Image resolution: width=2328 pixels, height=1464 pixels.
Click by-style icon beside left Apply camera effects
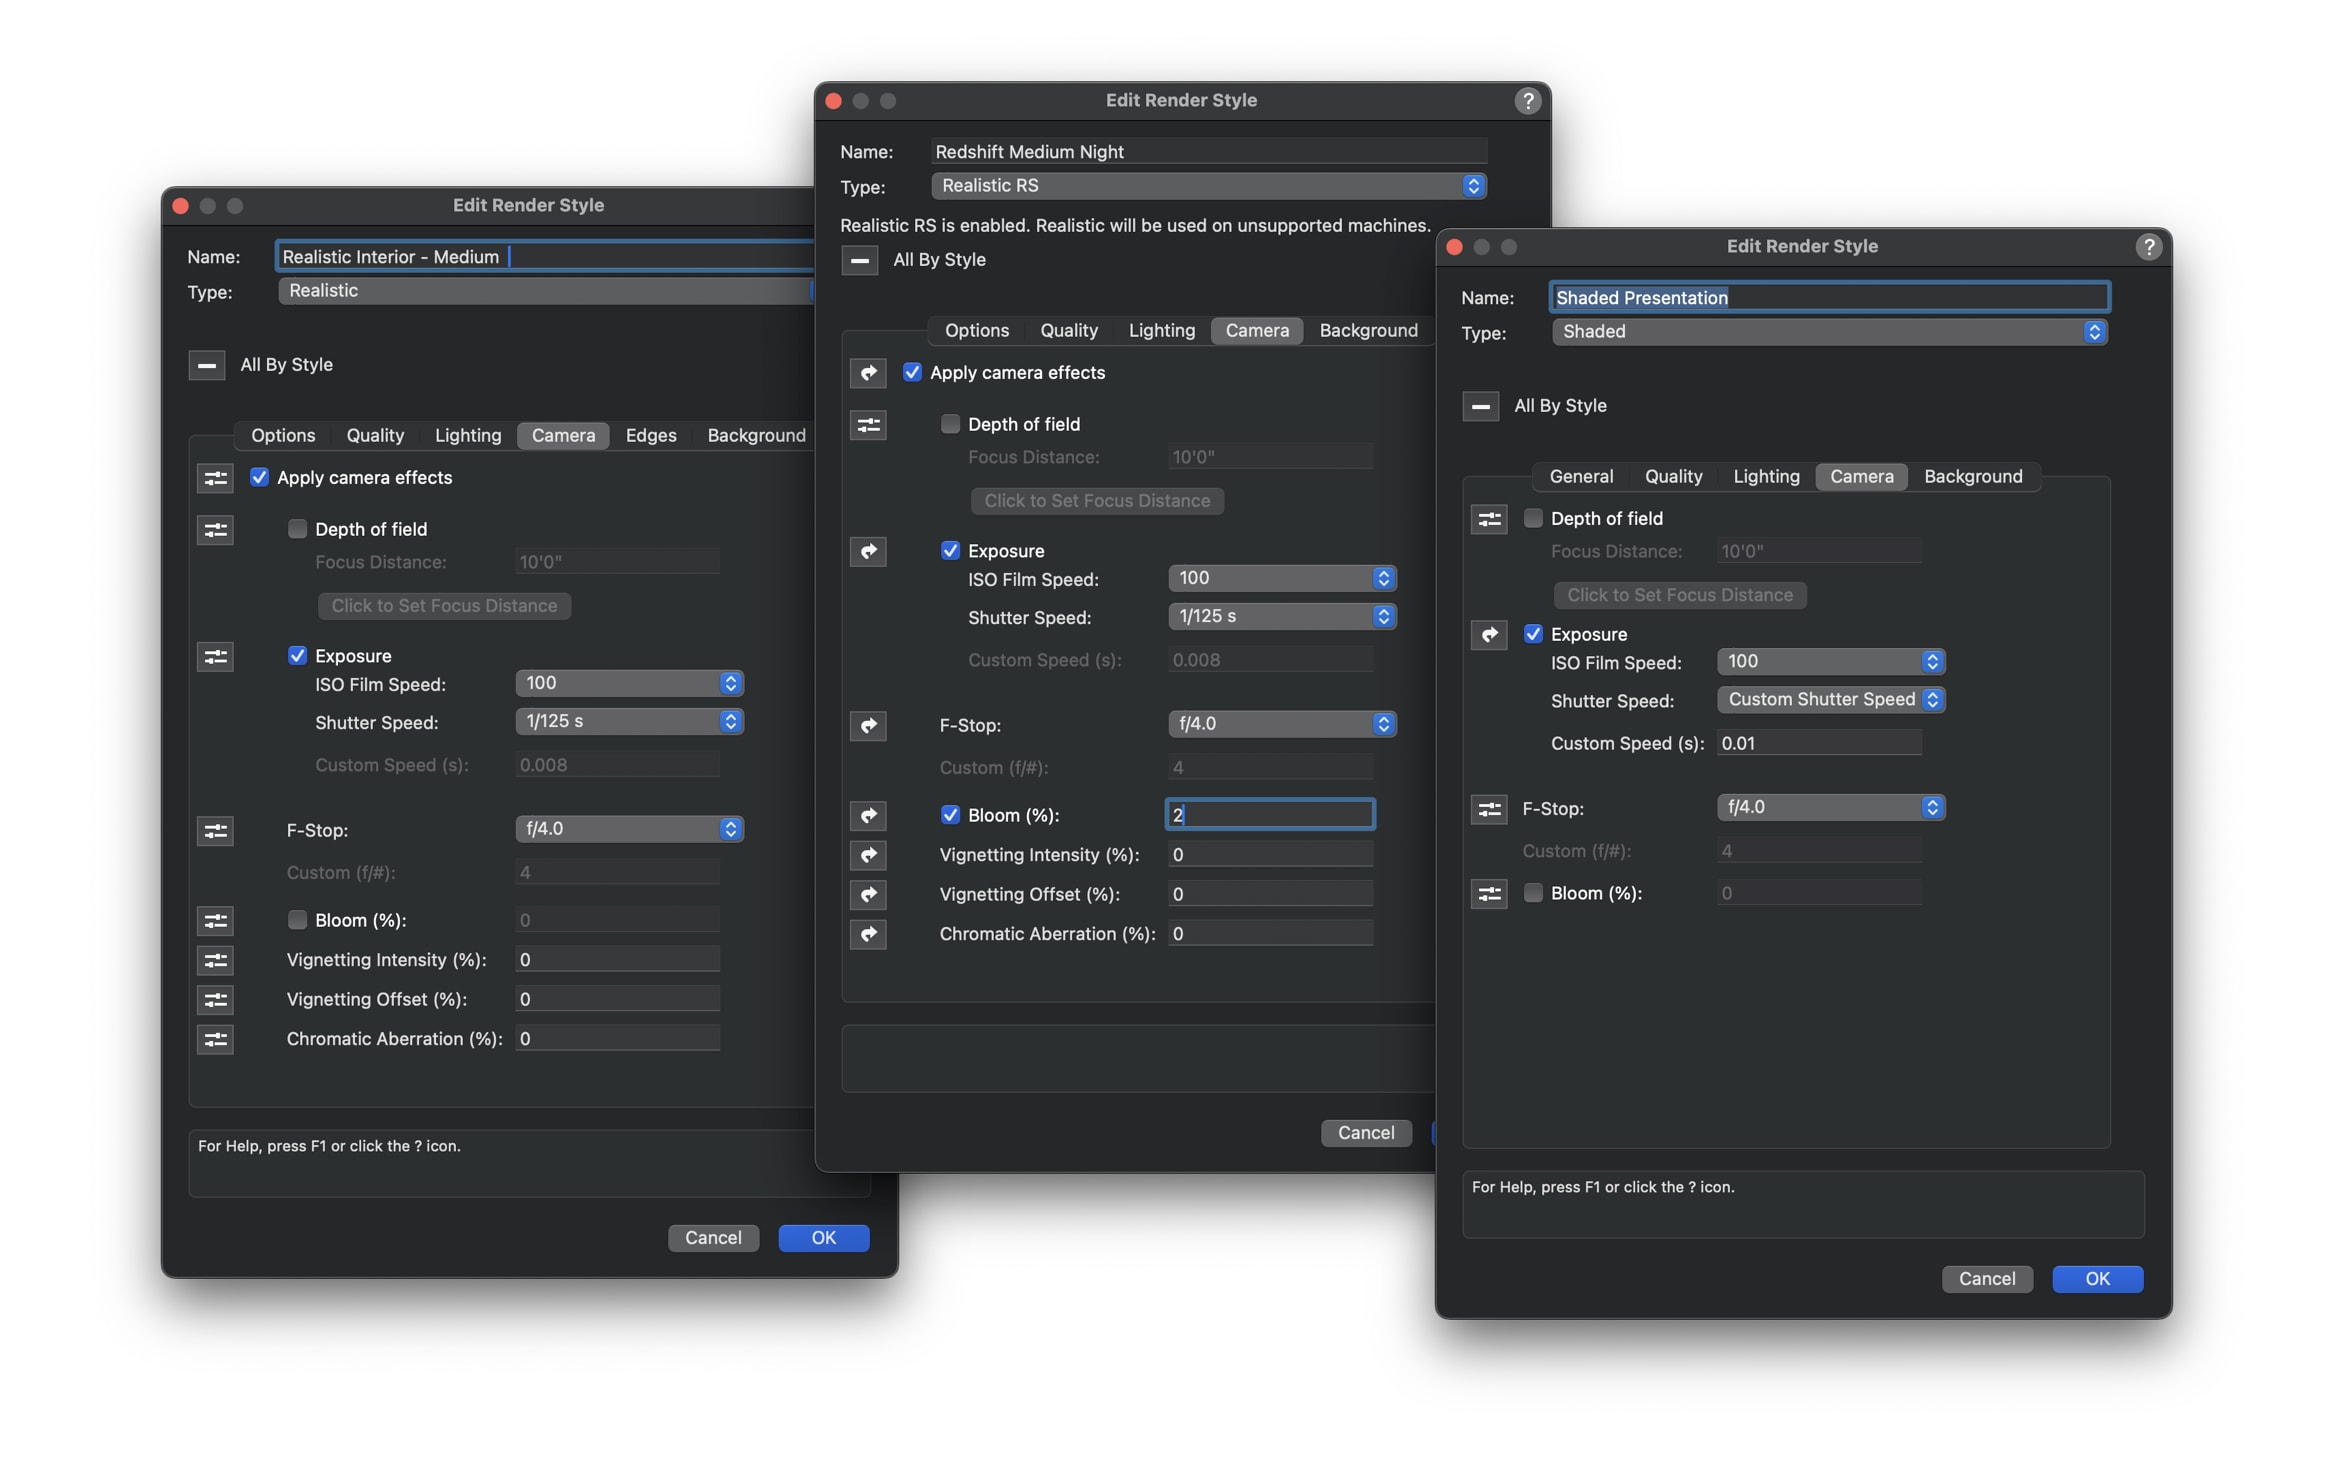215,478
